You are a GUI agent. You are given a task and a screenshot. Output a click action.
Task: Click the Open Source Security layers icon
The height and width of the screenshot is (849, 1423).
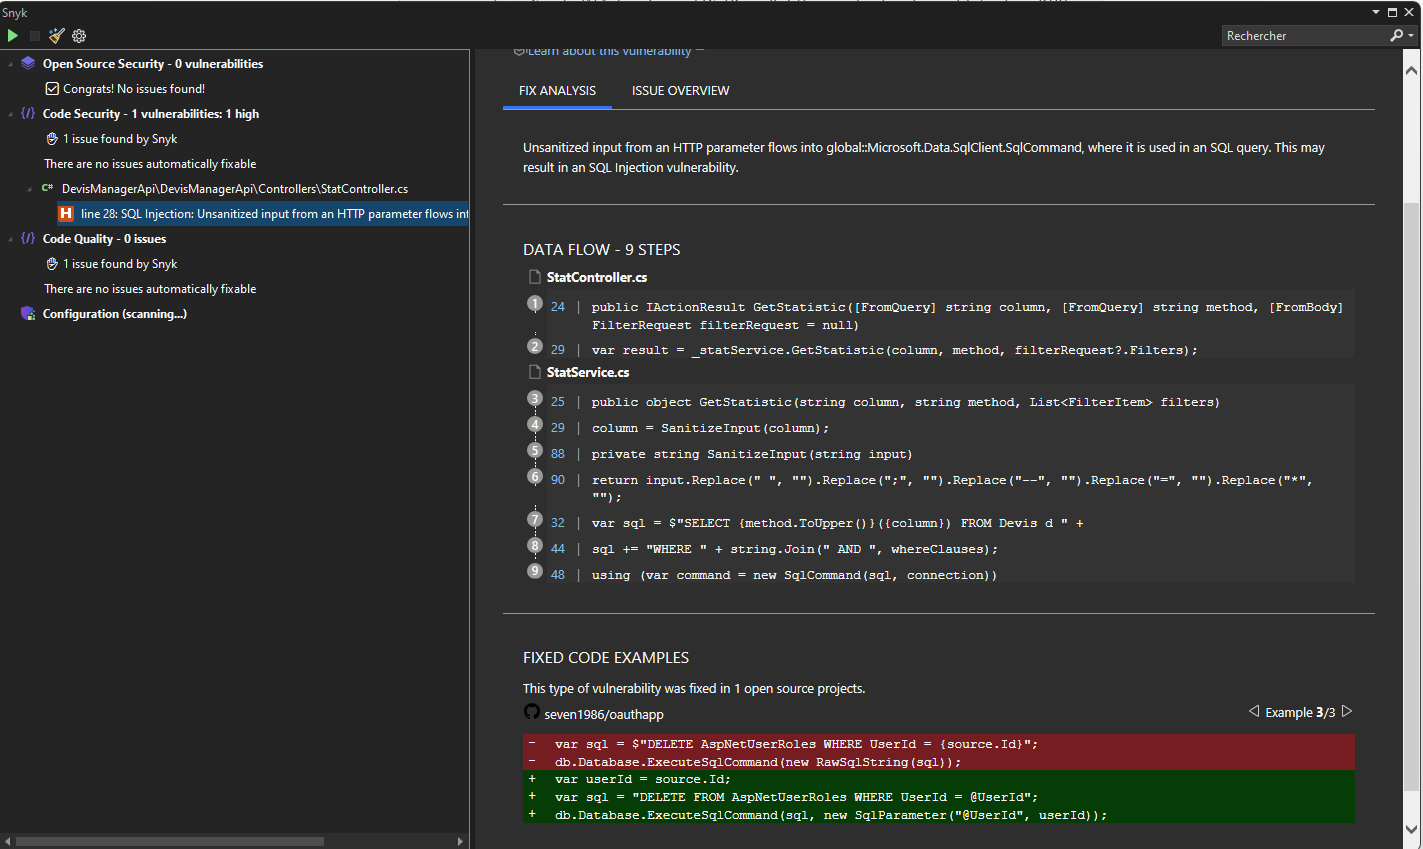(x=28, y=63)
